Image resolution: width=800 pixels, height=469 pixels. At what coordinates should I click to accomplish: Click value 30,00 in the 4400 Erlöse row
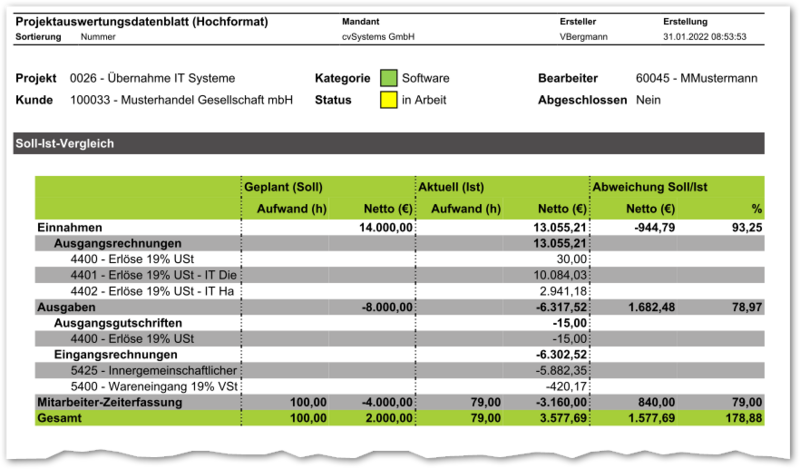tap(572, 259)
